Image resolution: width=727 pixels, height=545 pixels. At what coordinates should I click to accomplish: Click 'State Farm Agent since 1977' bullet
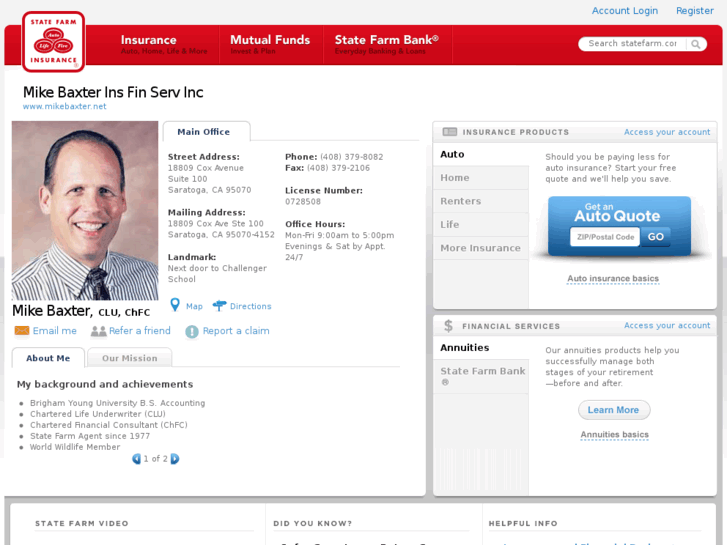[x=90, y=436]
